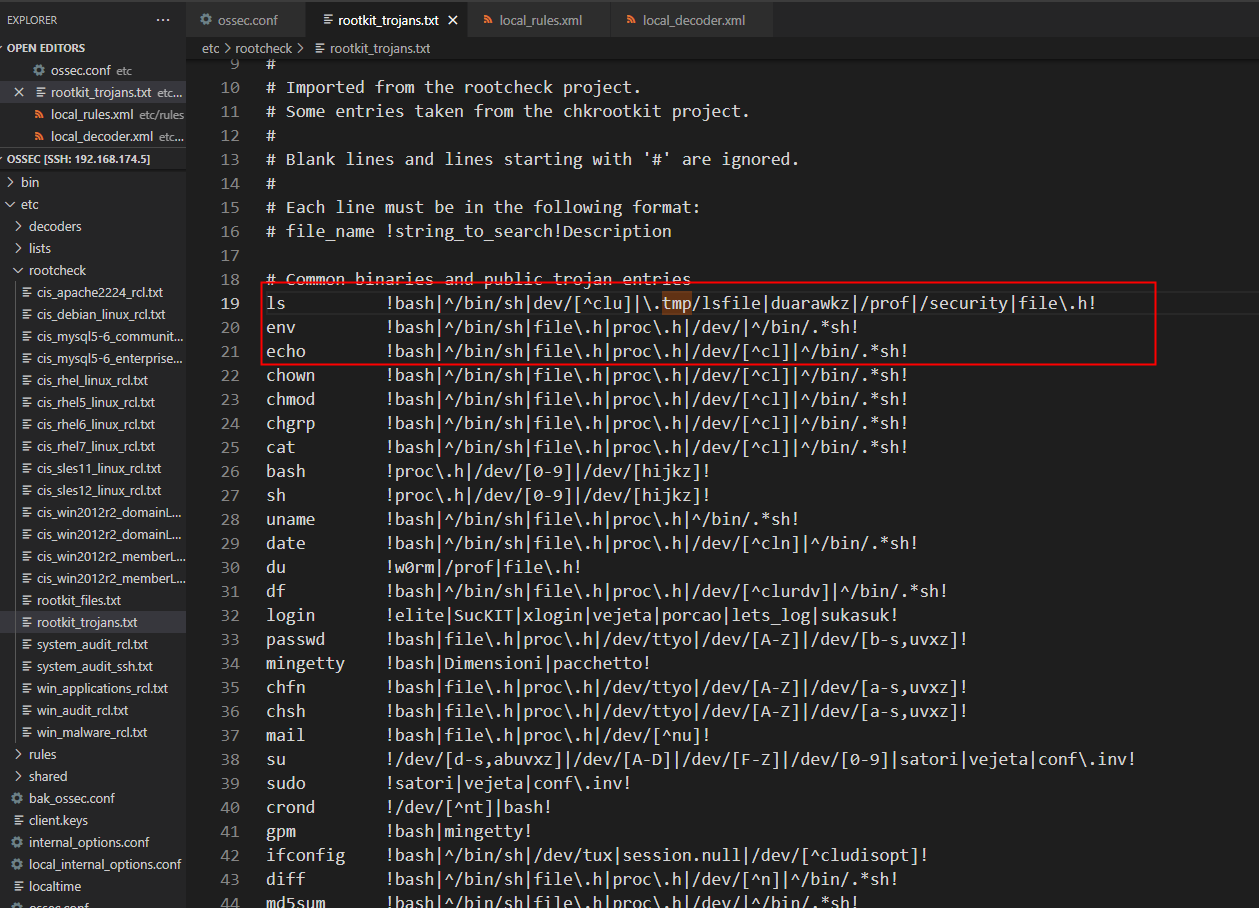Viewport: 1259px width, 908px height.
Task: Open system_audit_ssh.txt file
Action: pyautogui.click(x=95, y=666)
